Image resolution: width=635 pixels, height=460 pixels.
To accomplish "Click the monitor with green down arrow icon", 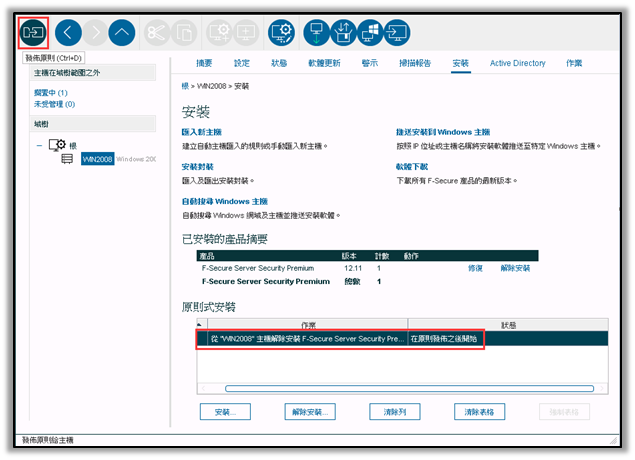I will (x=316, y=32).
